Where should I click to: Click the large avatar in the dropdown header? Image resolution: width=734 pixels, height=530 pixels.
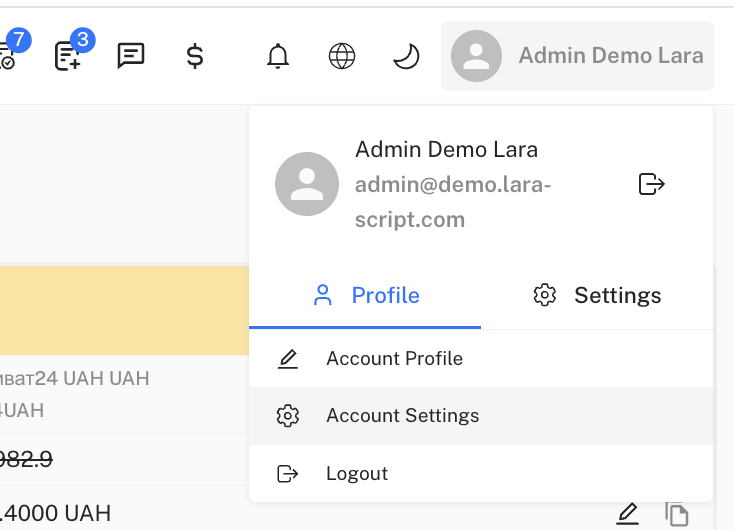coord(307,184)
